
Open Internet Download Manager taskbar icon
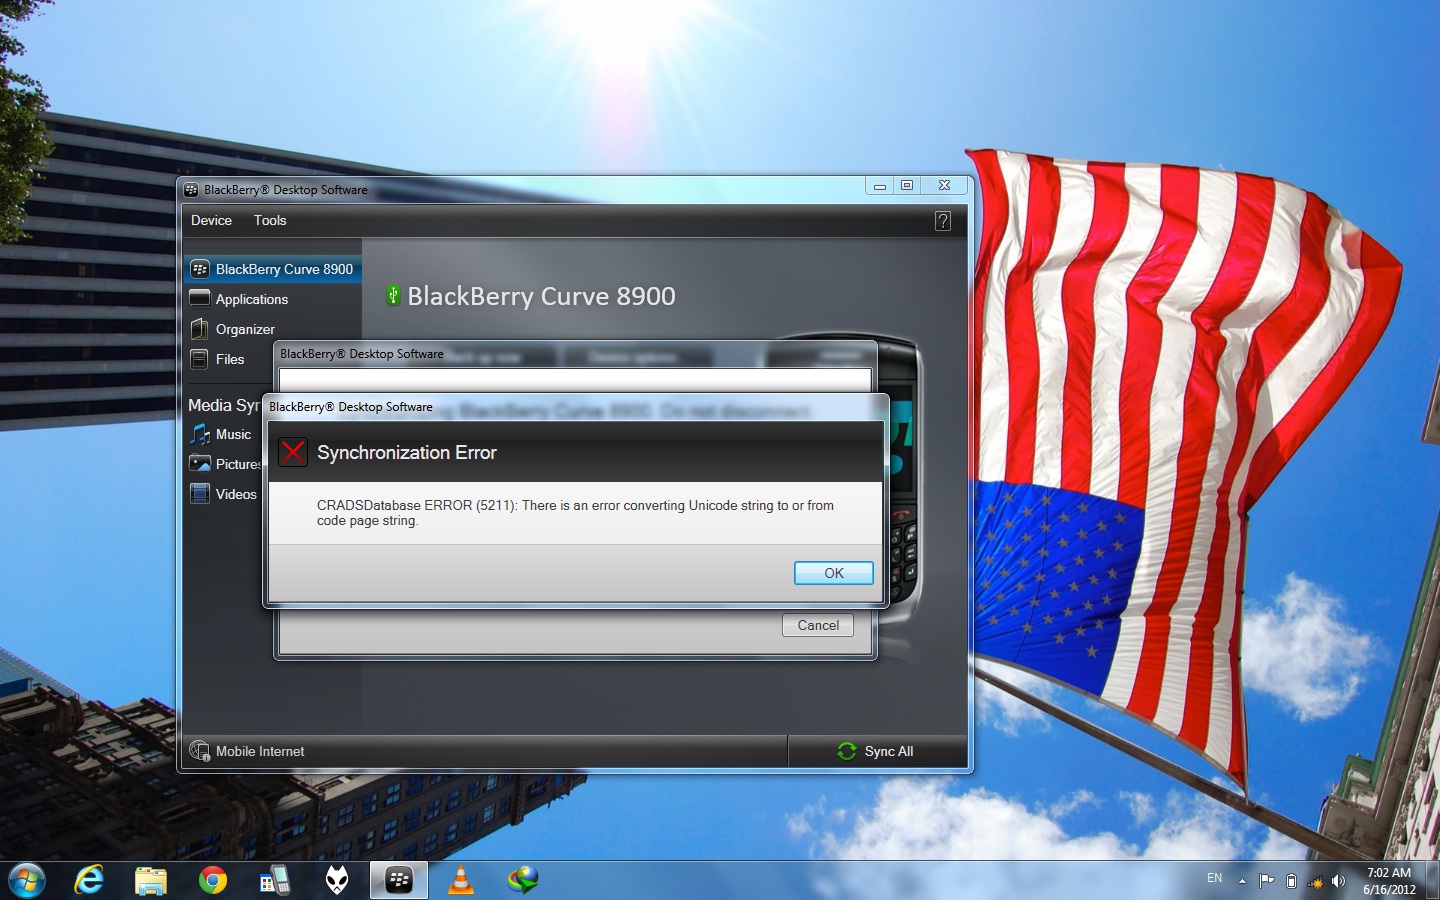coord(523,880)
